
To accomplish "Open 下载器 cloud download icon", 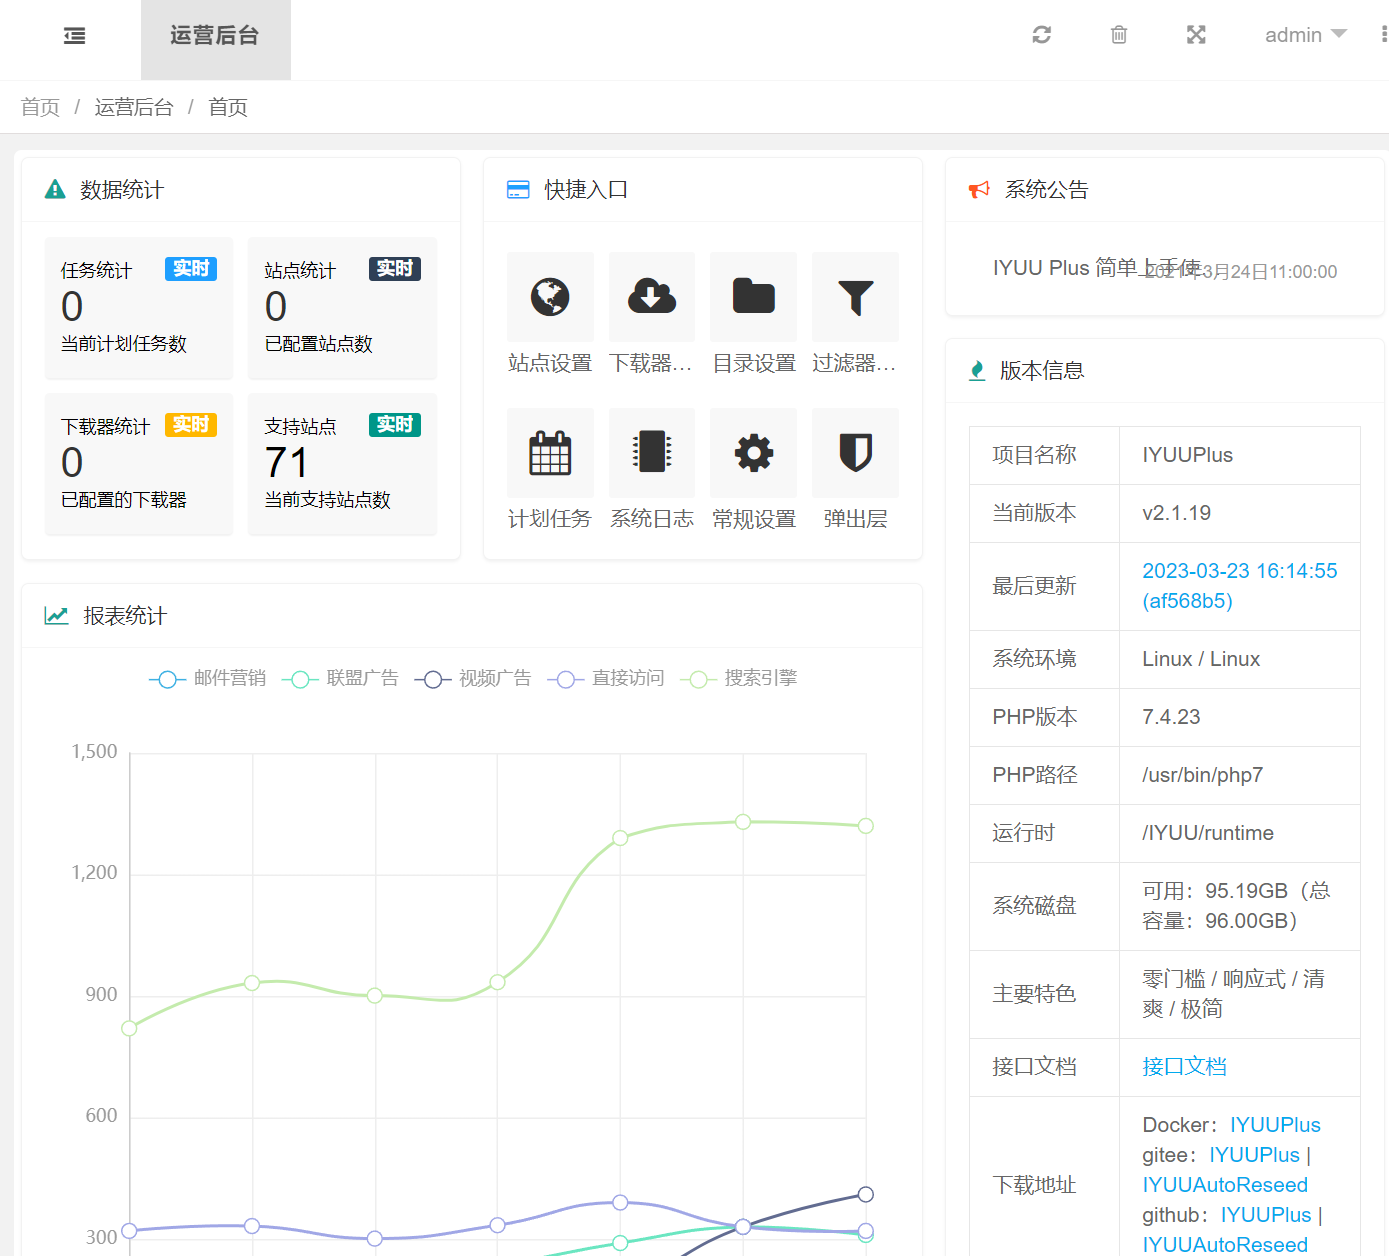I will [x=652, y=297].
